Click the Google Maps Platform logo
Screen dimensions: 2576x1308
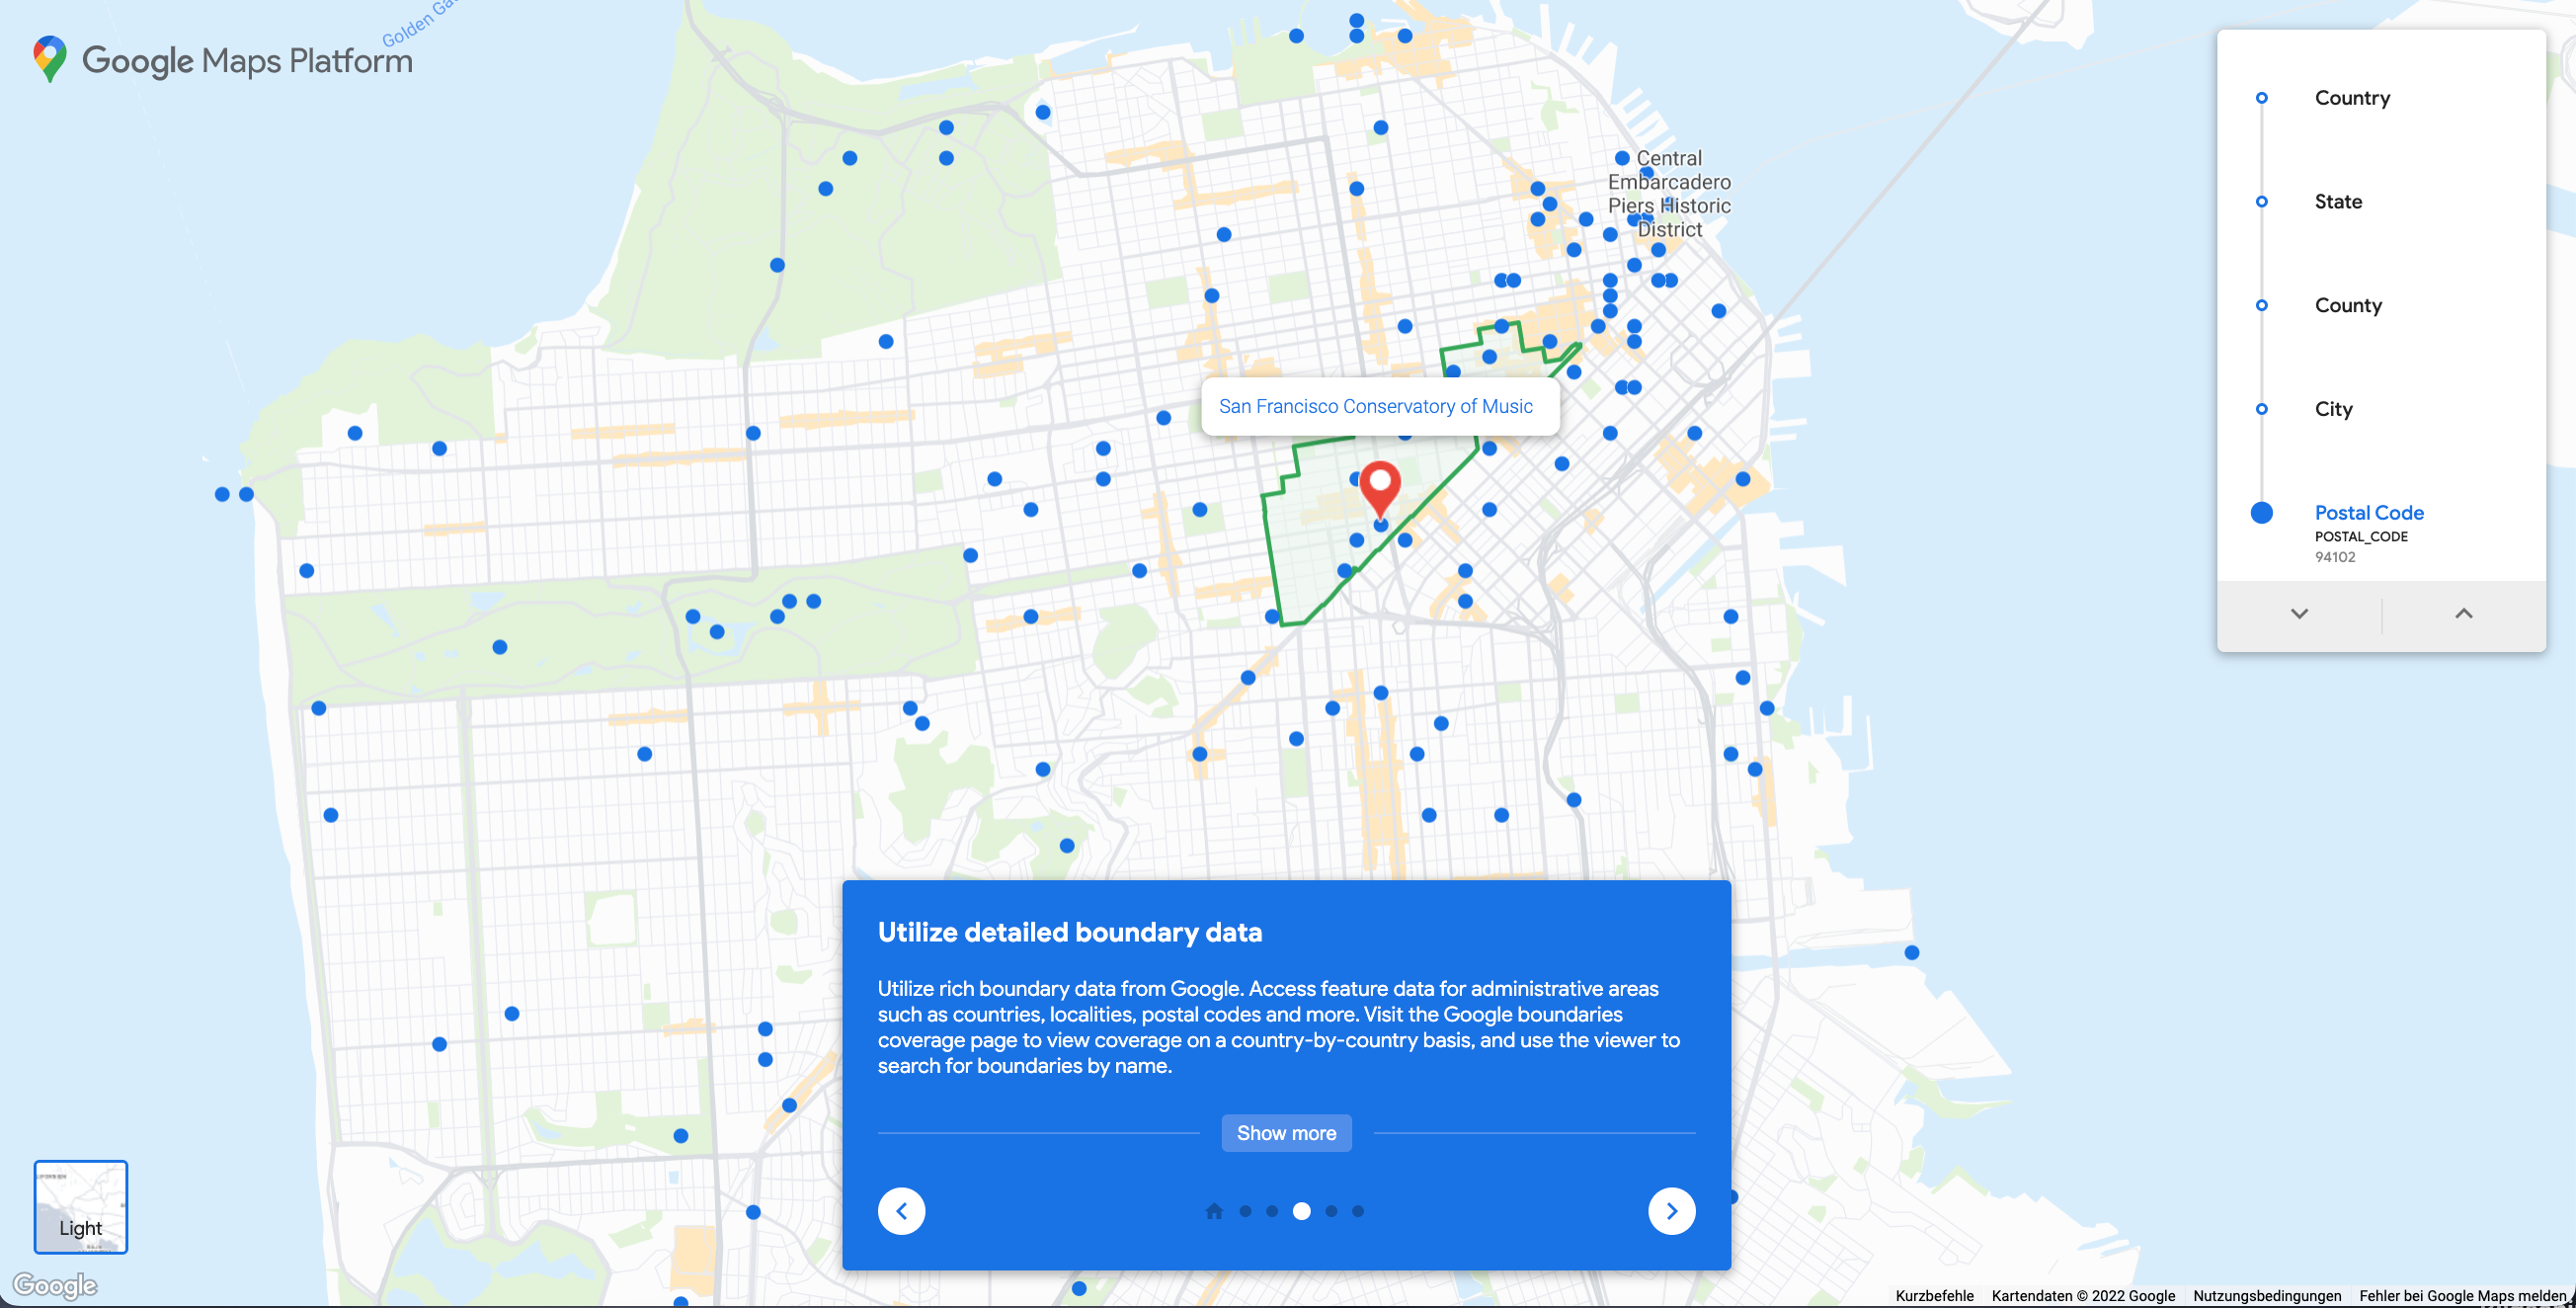[223, 60]
